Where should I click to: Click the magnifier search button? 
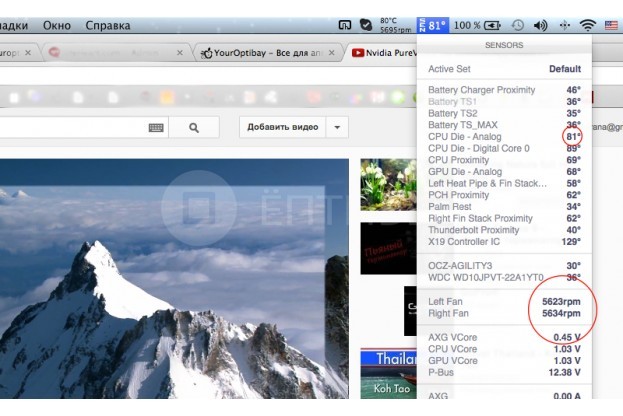pyautogui.click(x=194, y=128)
